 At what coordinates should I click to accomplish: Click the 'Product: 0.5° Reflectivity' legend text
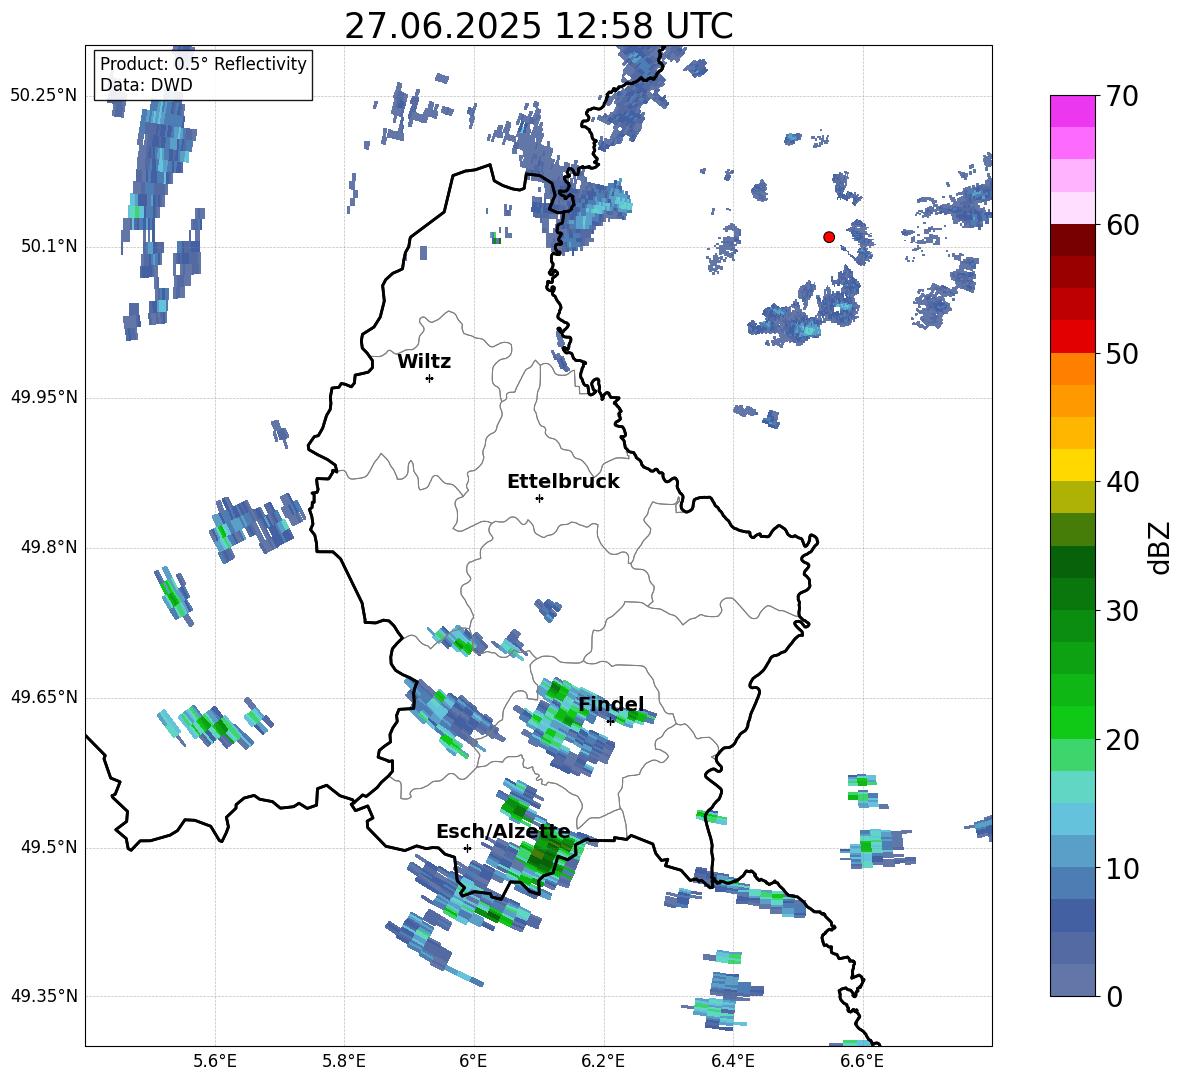(203, 64)
